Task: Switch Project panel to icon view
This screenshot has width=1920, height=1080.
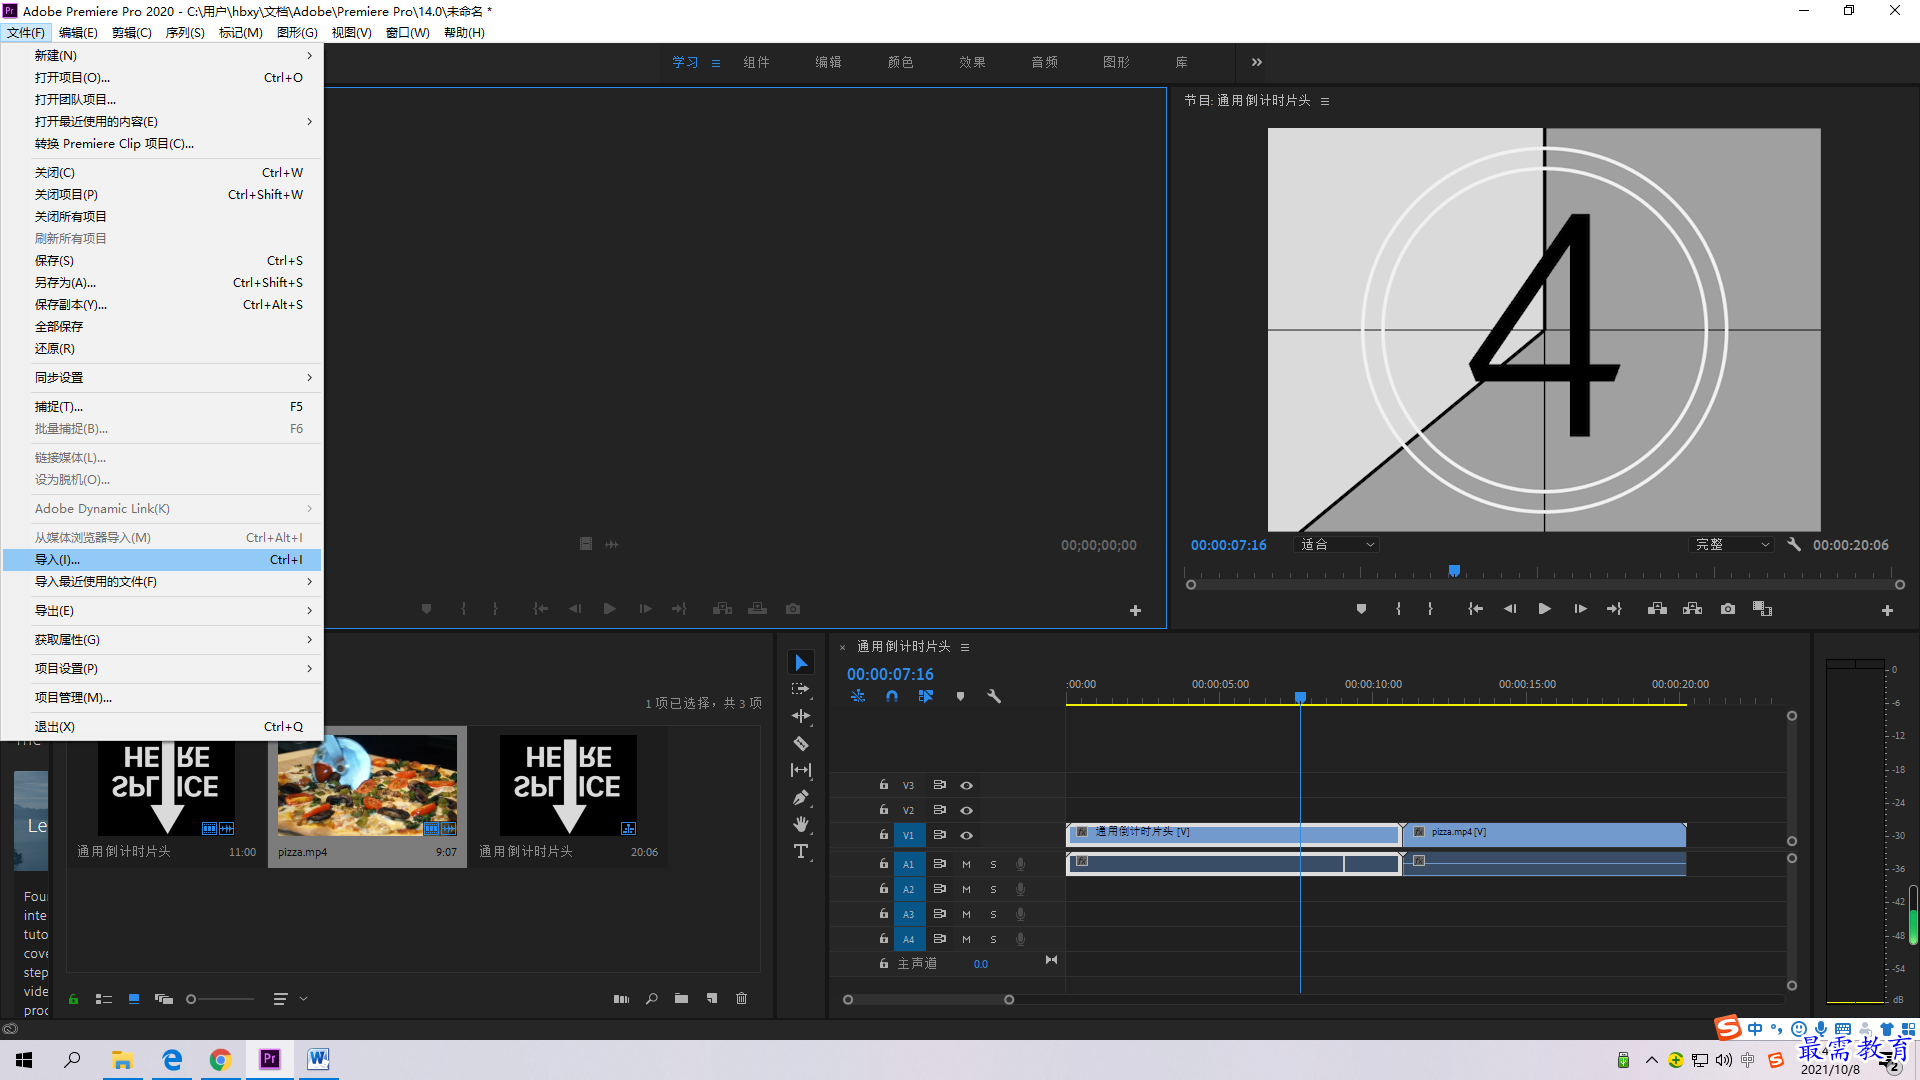Action: click(134, 998)
